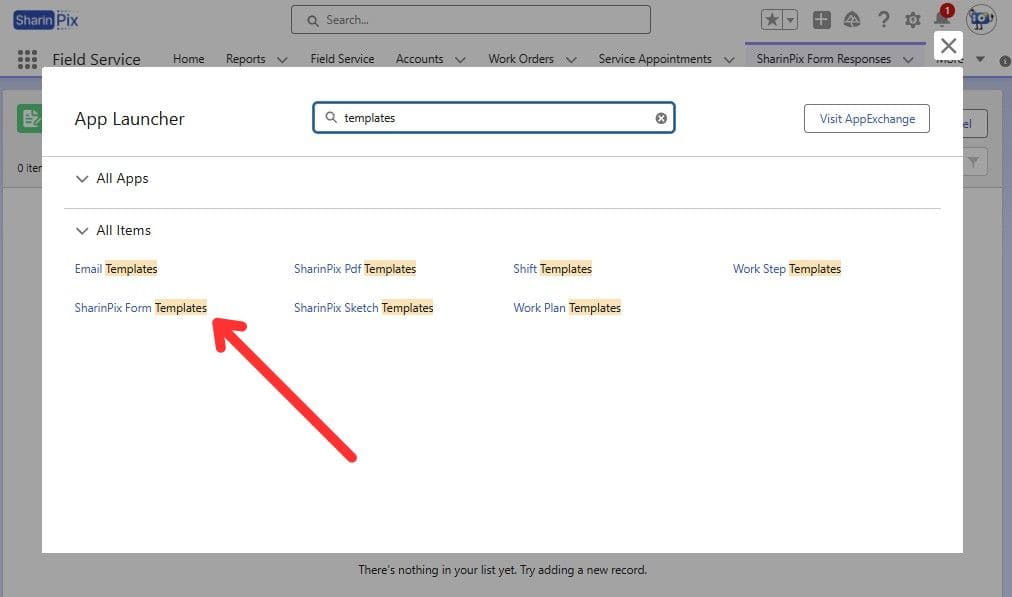
Task: Select the Work Orders tab
Action: [521, 59]
